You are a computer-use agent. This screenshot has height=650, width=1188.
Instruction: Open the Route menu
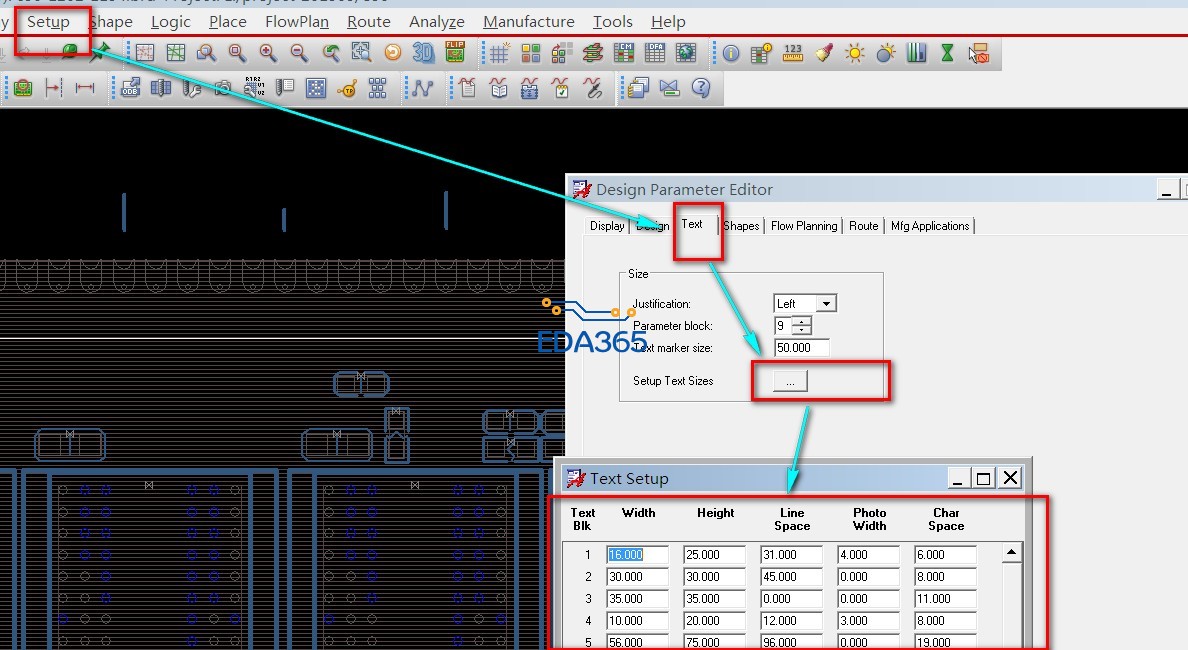[x=368, y=21]
